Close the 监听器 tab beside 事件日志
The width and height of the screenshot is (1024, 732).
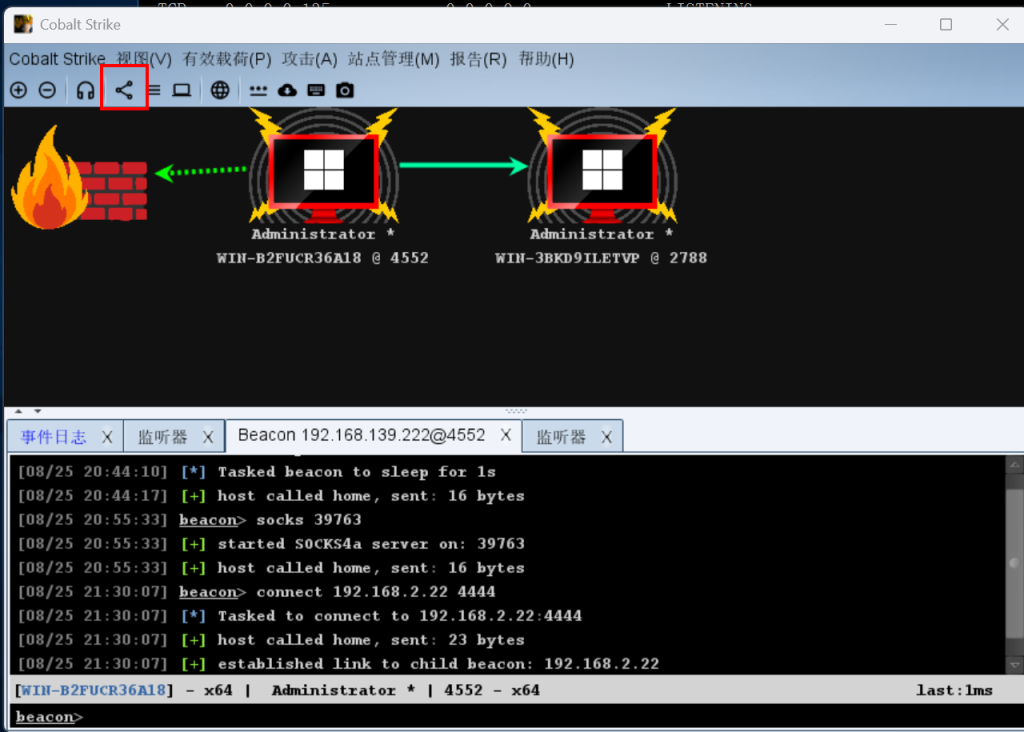tap(208, 437)
